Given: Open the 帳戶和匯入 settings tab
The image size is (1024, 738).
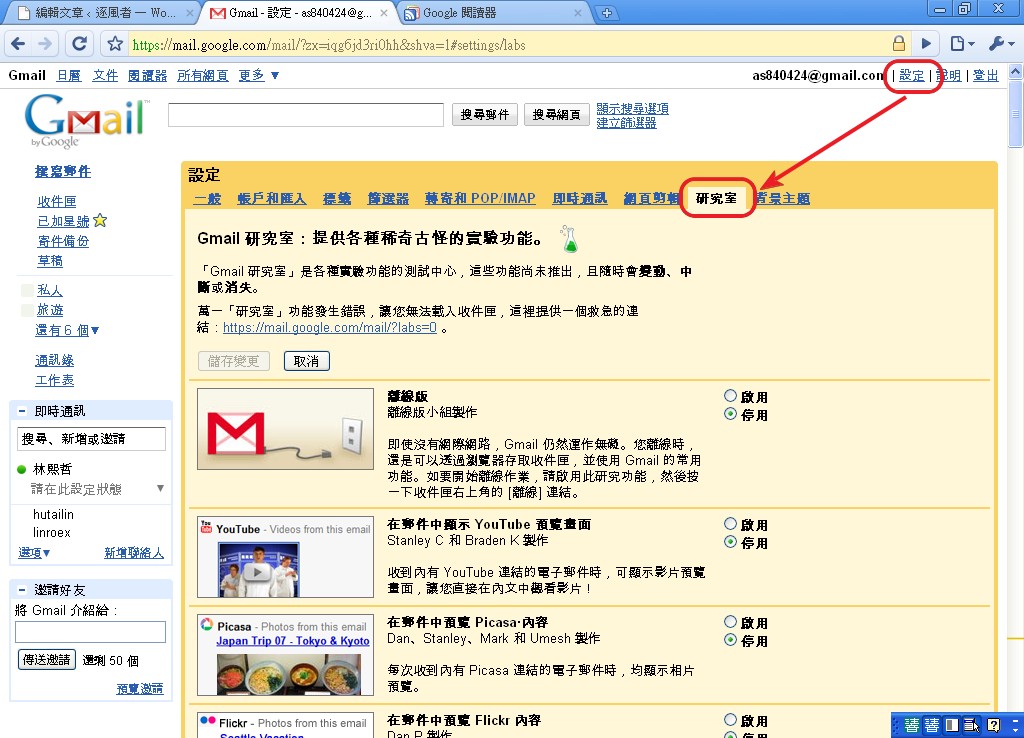Looking at the screenshot, I should pyautogui.click(x=272, y=199).
